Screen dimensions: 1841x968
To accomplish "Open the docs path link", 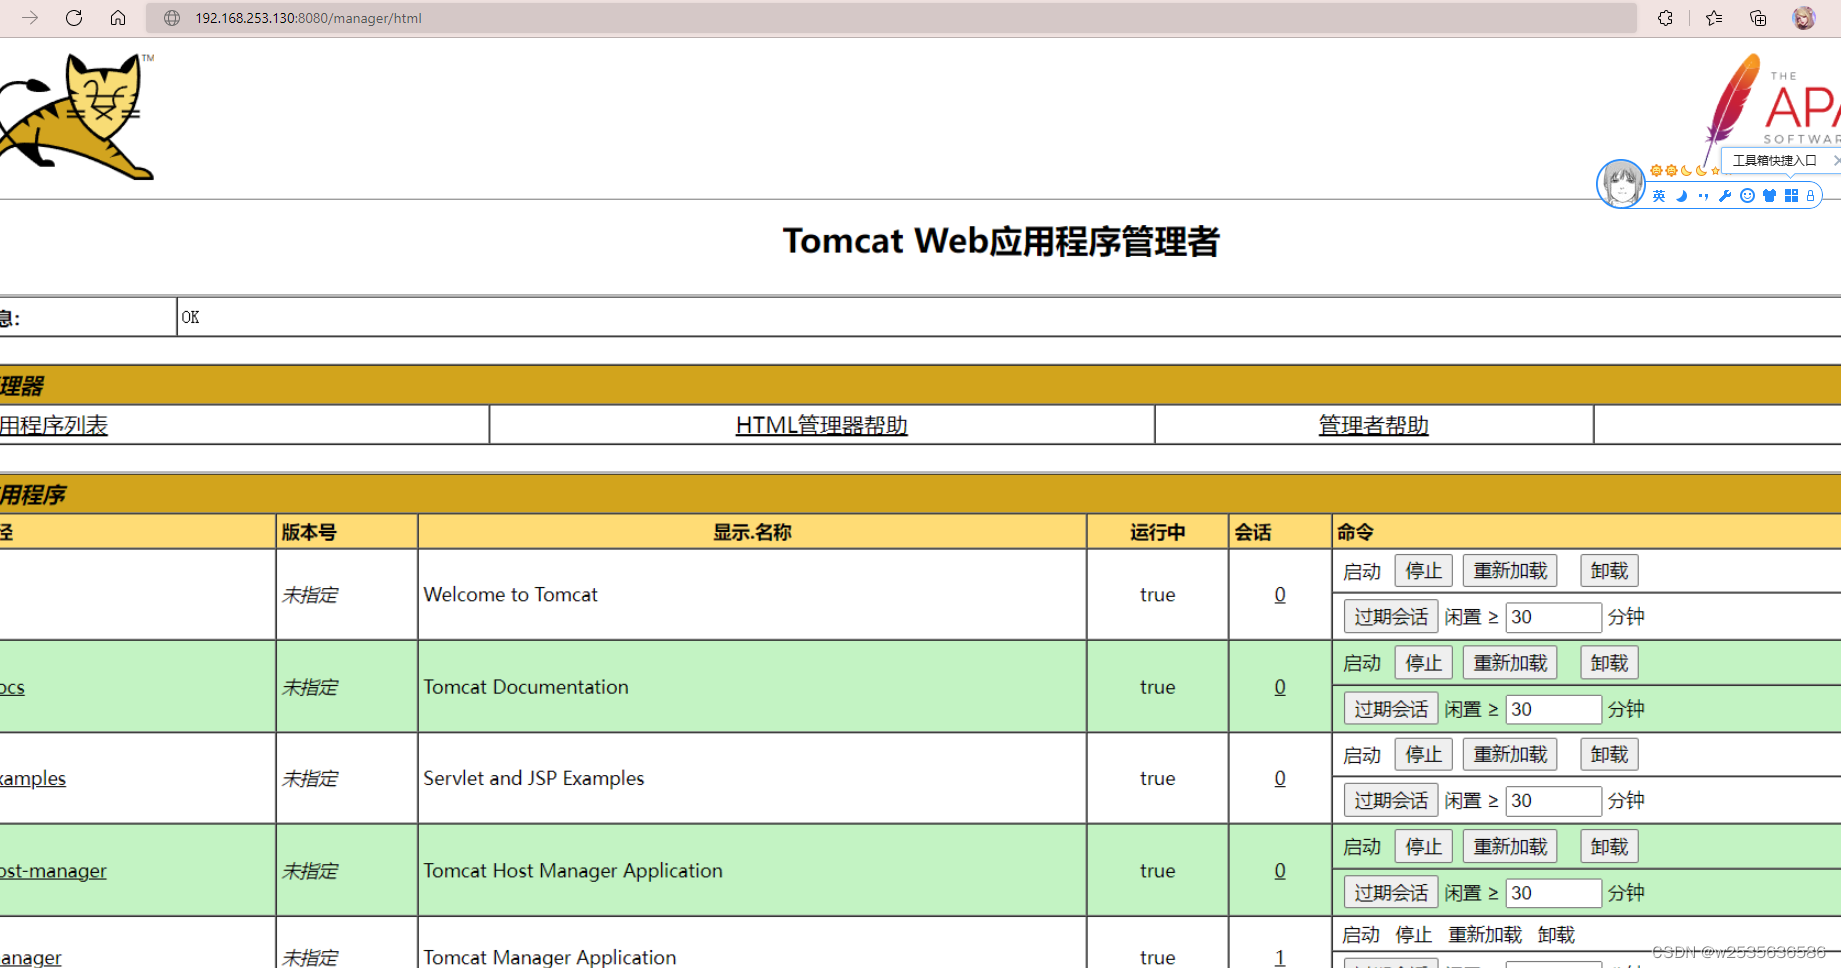I will 12,687.
